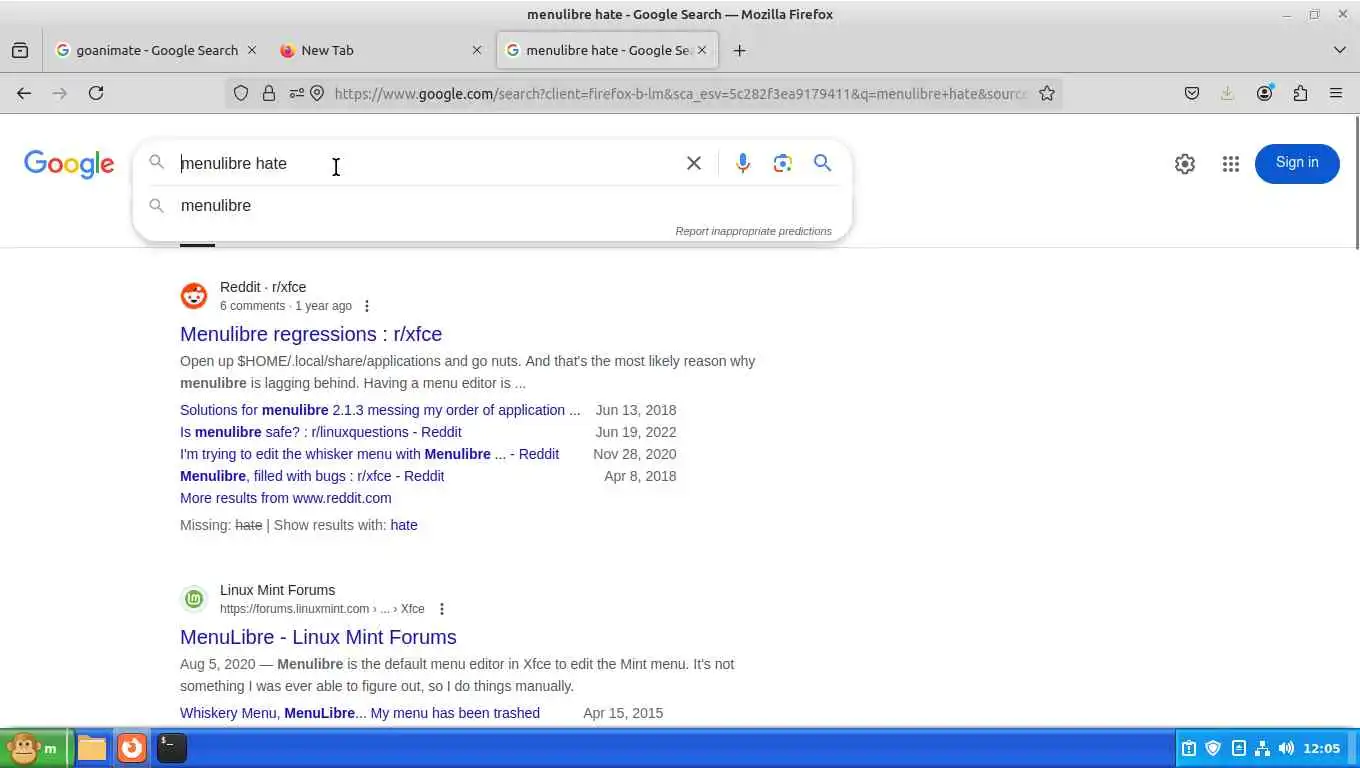
Task: Open file manager from taskbar
Action: coord(92,748)
